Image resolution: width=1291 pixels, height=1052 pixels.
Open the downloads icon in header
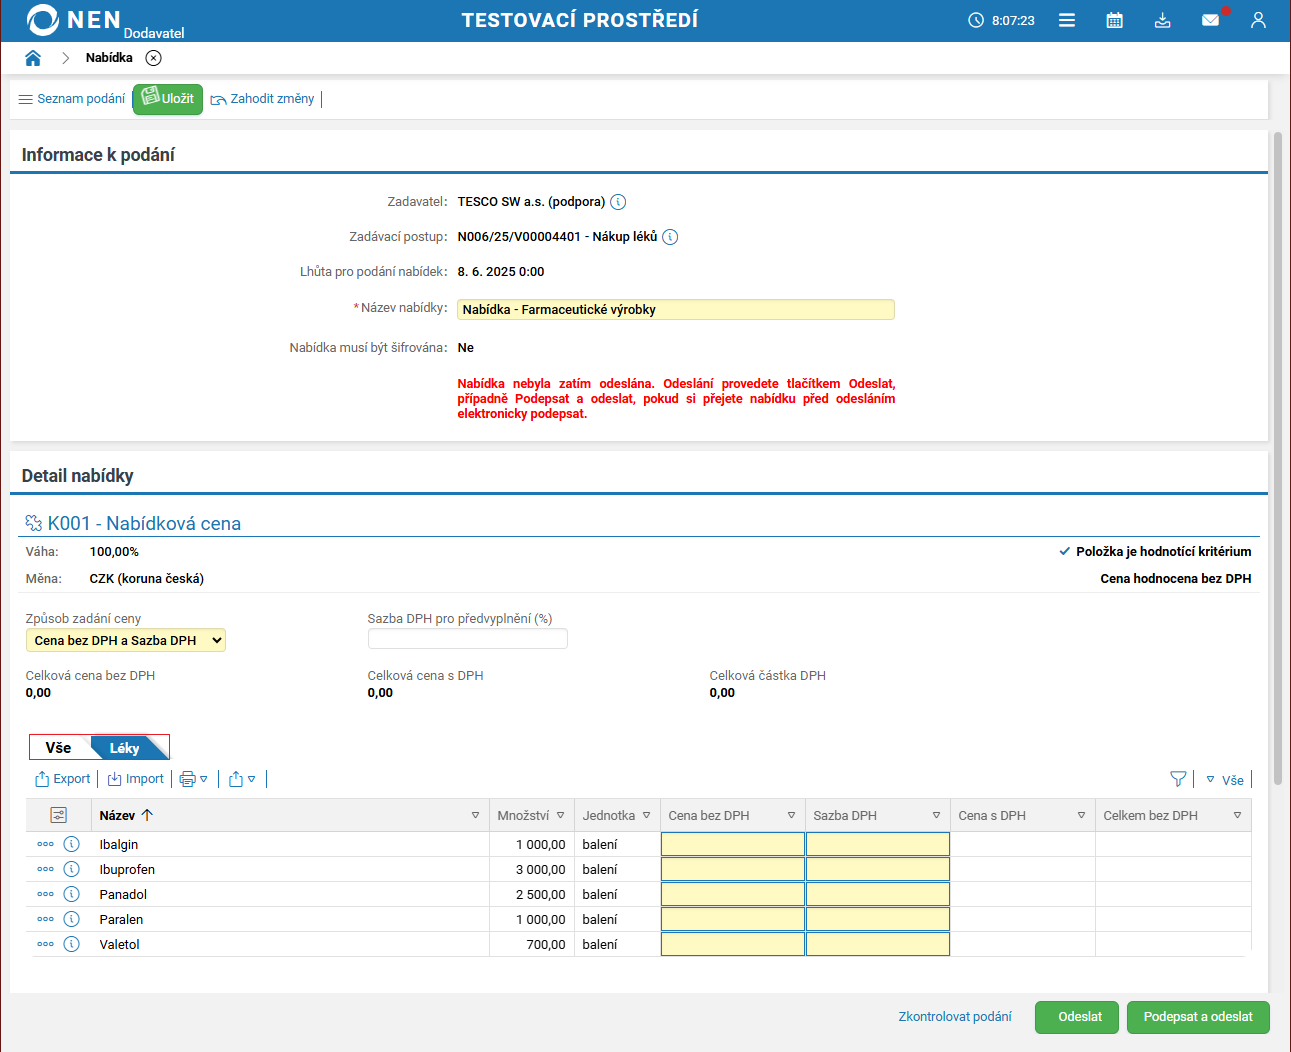tap(1162, 20)
